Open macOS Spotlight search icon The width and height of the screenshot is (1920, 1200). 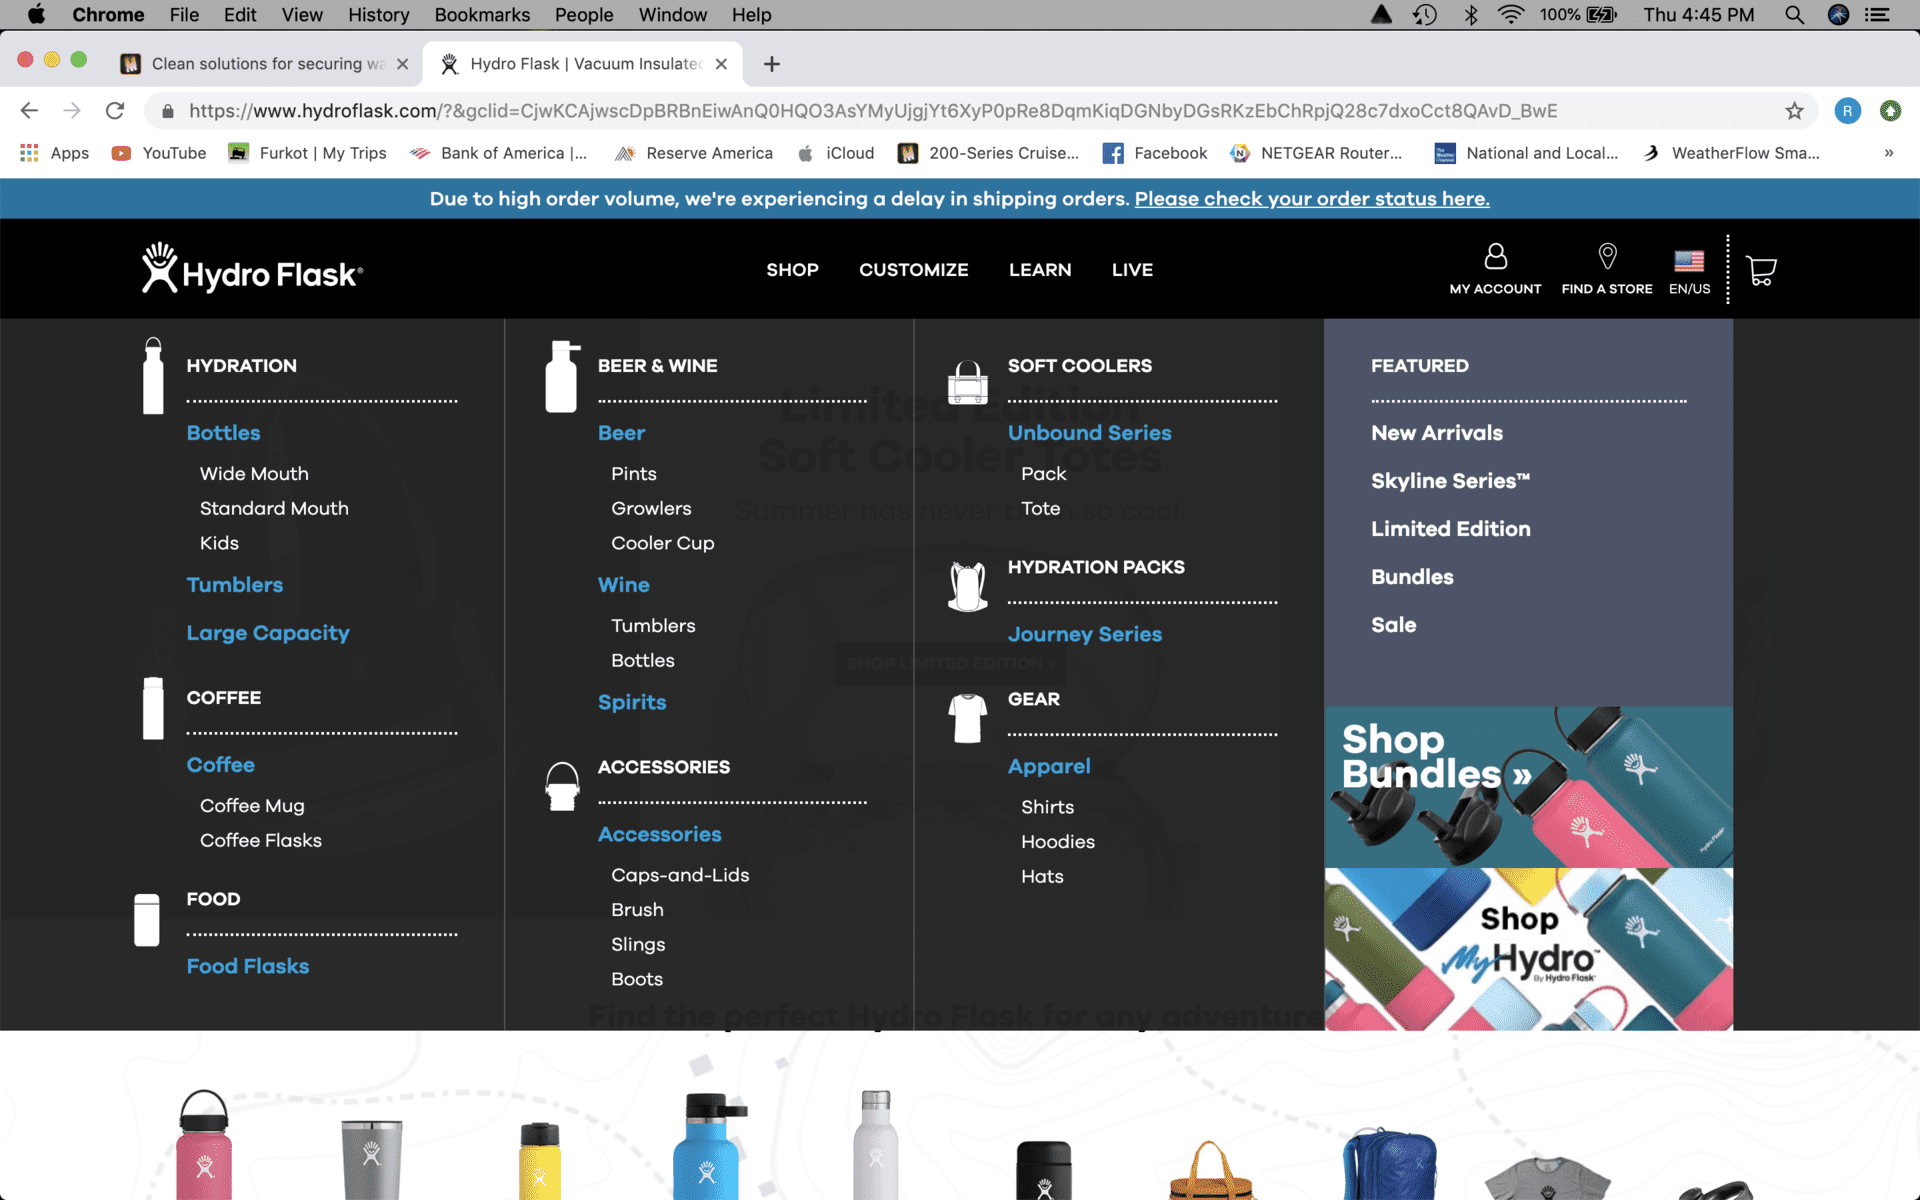point(1794,15)
